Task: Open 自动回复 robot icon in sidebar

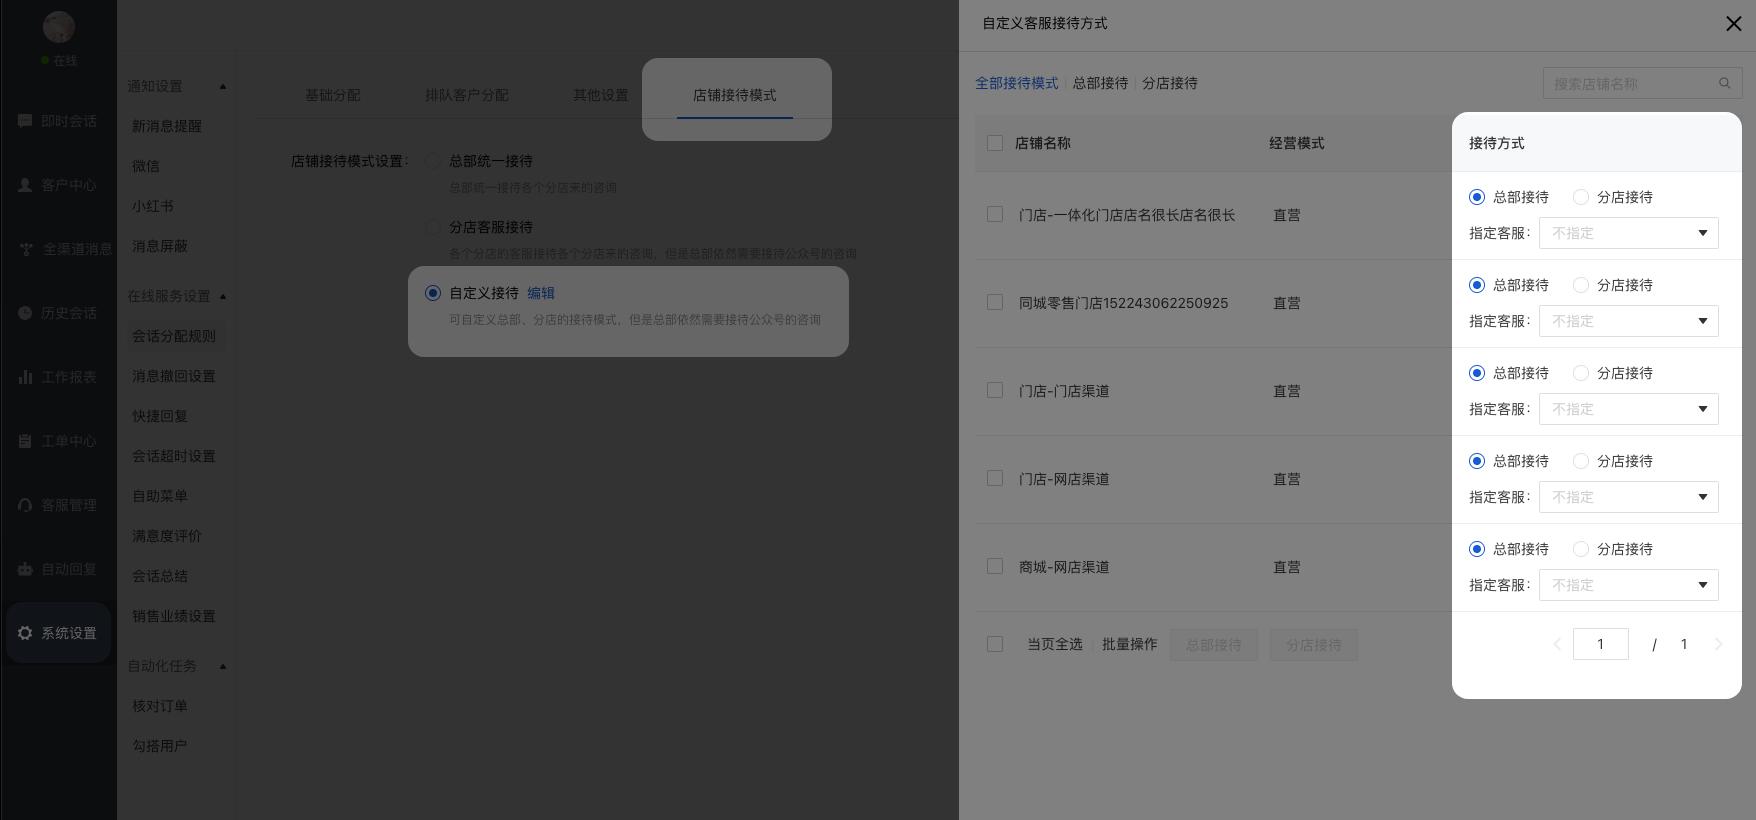Action: pos(25,569)
